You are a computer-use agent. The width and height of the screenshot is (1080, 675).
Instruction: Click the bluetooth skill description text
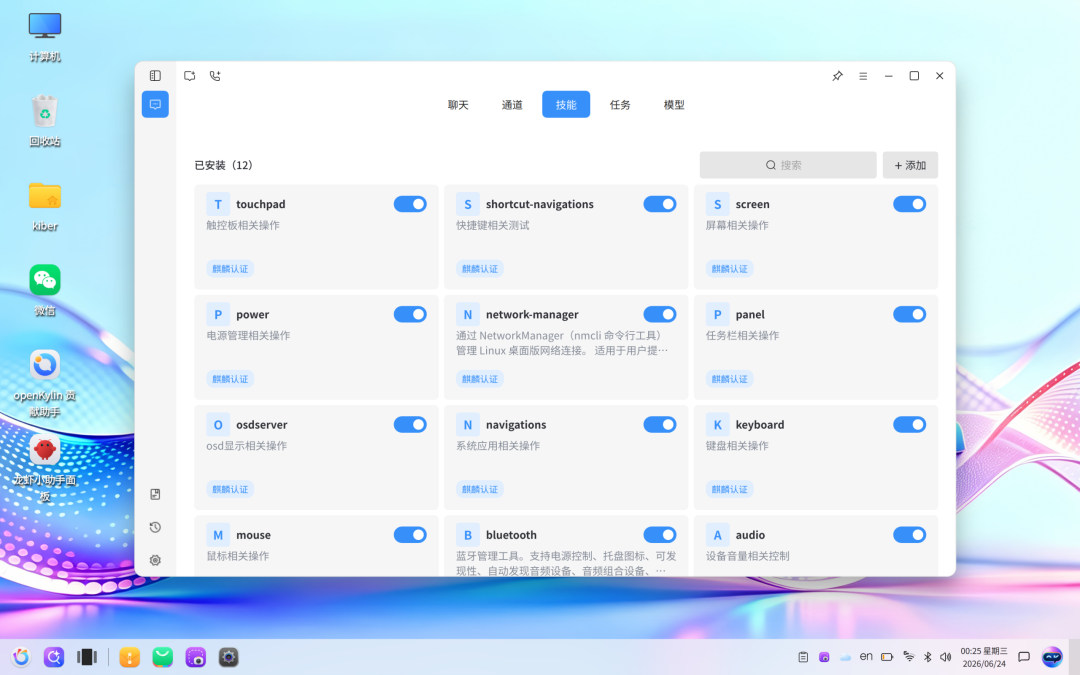pos(565,563)
